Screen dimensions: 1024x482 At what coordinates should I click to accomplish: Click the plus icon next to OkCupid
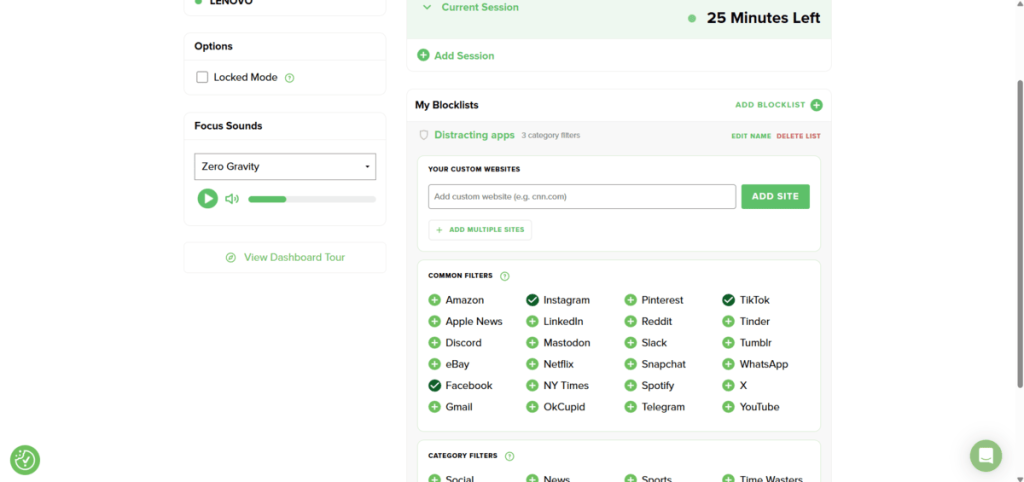click(x=532, y=407)
